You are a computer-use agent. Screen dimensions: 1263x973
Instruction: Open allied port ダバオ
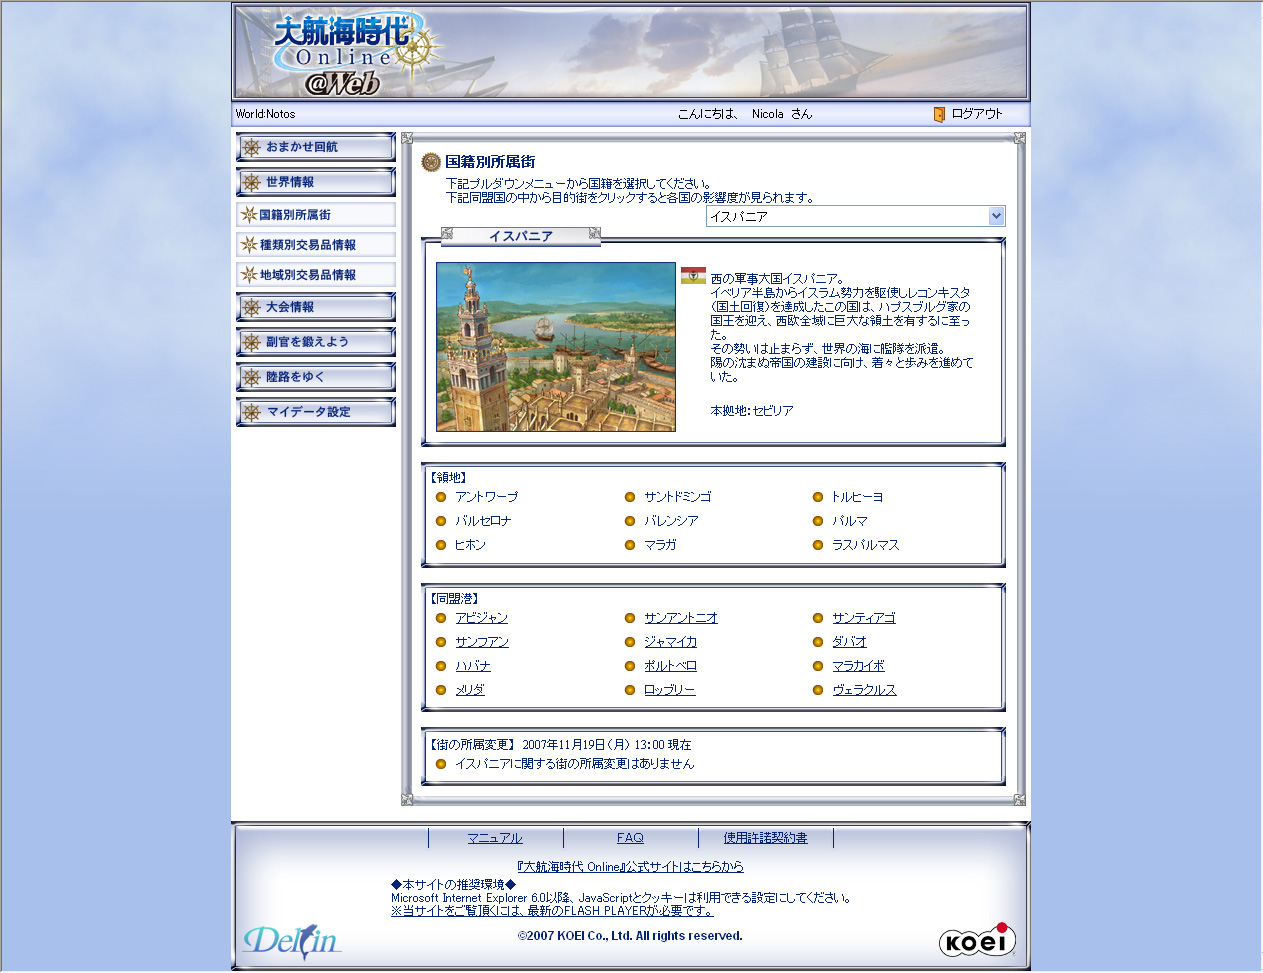[850, 642]
